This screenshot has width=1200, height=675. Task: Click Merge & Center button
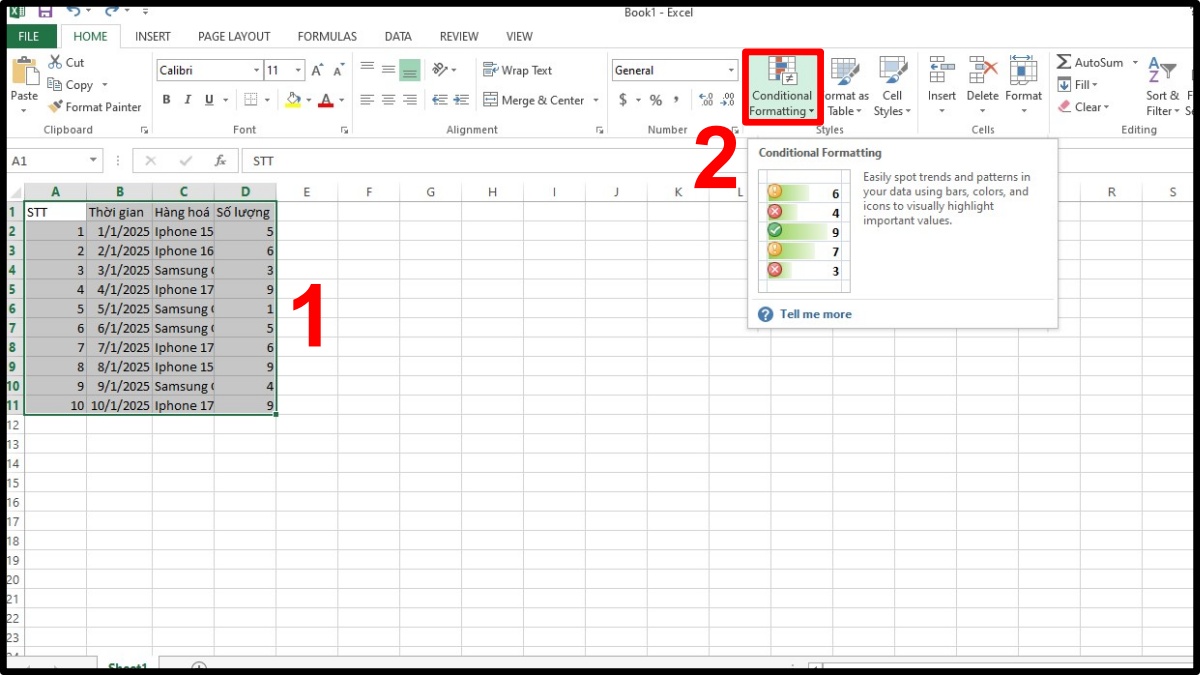(x=534, y=100)
